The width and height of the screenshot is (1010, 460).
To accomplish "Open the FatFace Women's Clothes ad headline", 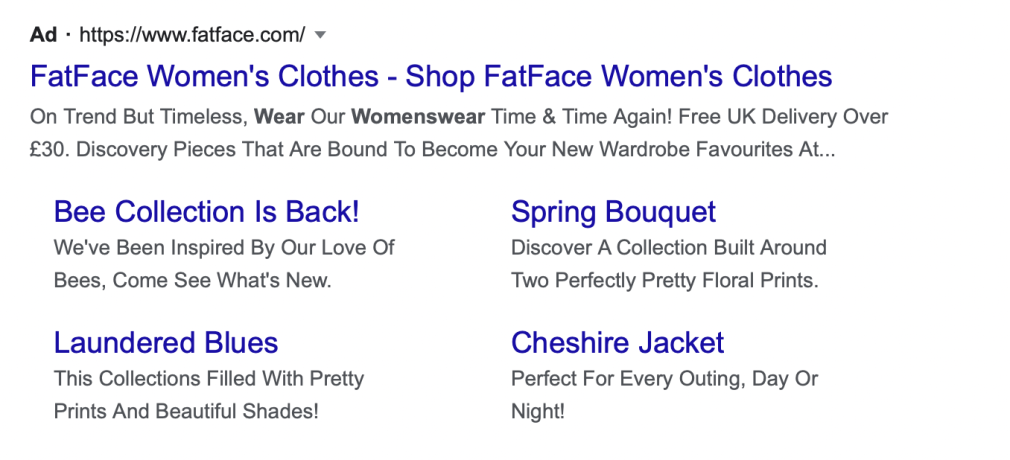I will tap(431, 76).
